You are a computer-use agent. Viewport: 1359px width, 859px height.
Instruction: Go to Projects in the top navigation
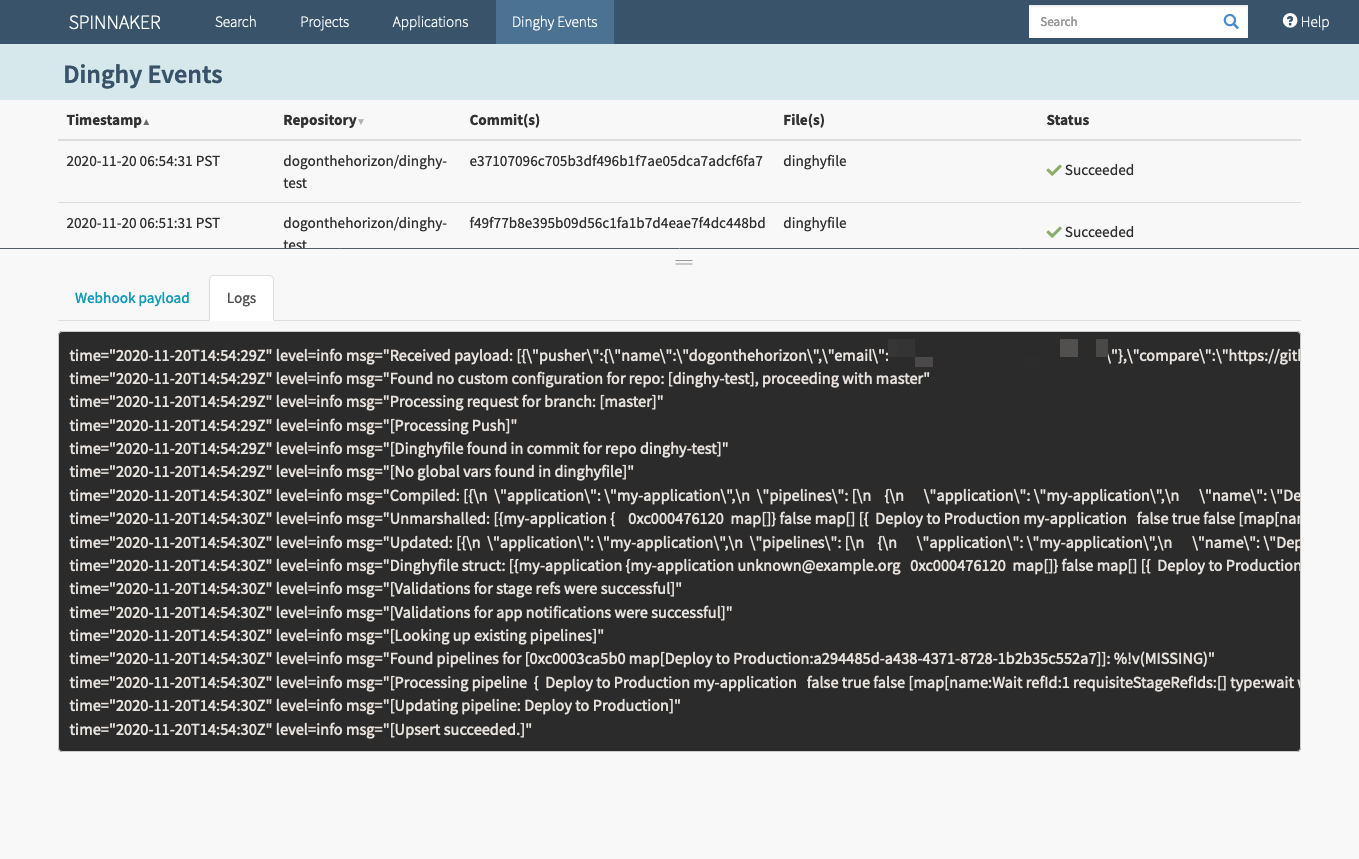point(325,22)
